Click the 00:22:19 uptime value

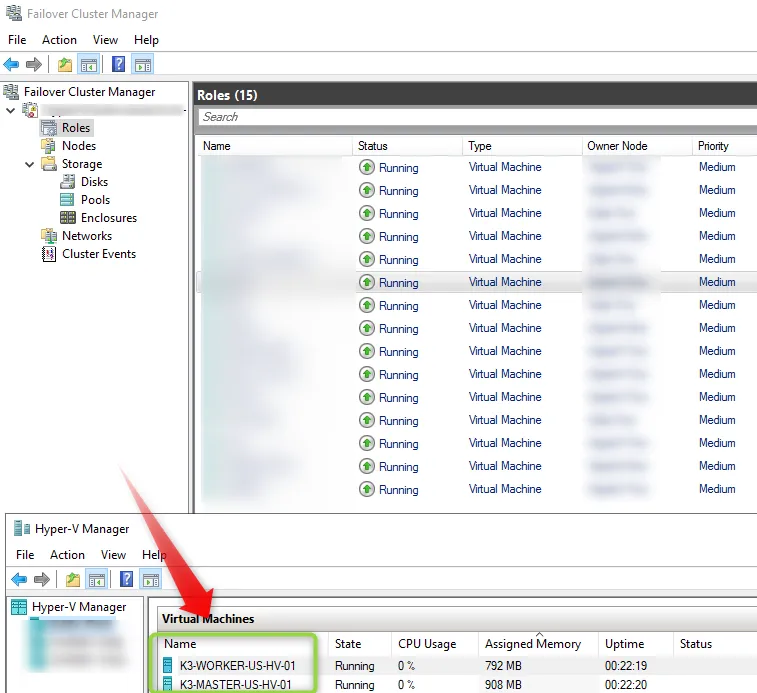pyautogui.click(x=626, y=665)
